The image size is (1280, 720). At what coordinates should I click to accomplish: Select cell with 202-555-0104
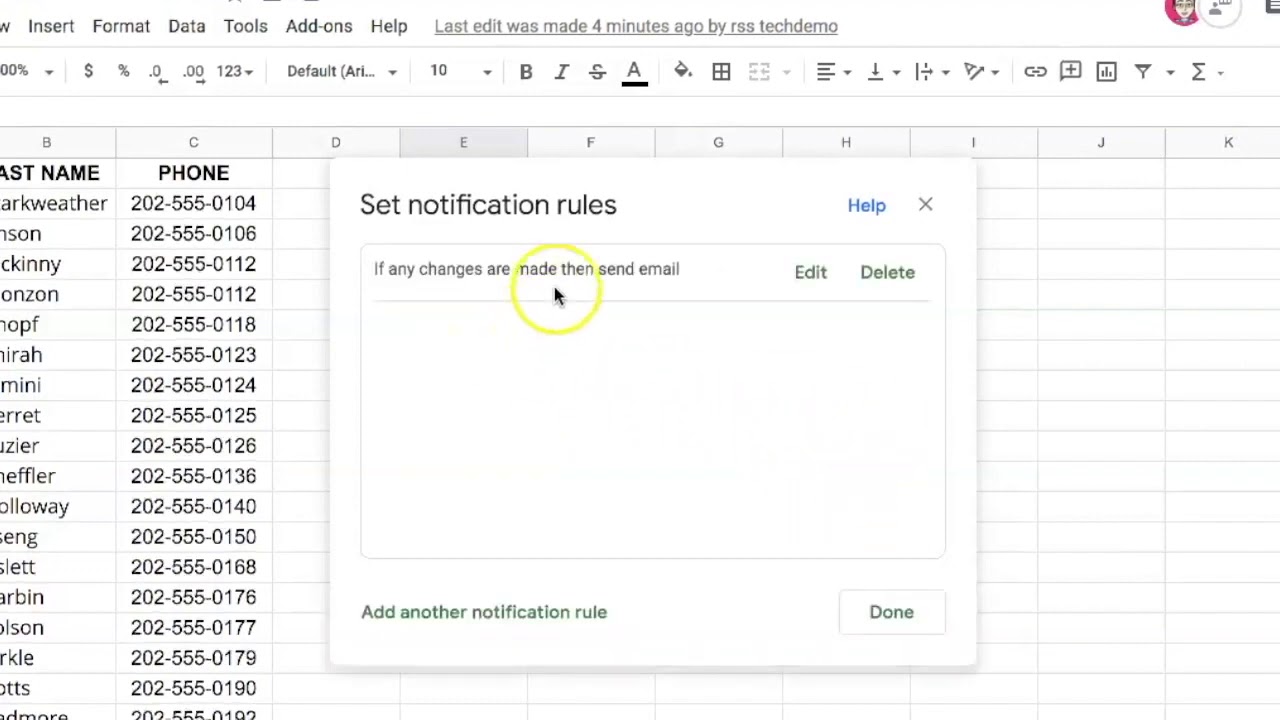[194, 203]
